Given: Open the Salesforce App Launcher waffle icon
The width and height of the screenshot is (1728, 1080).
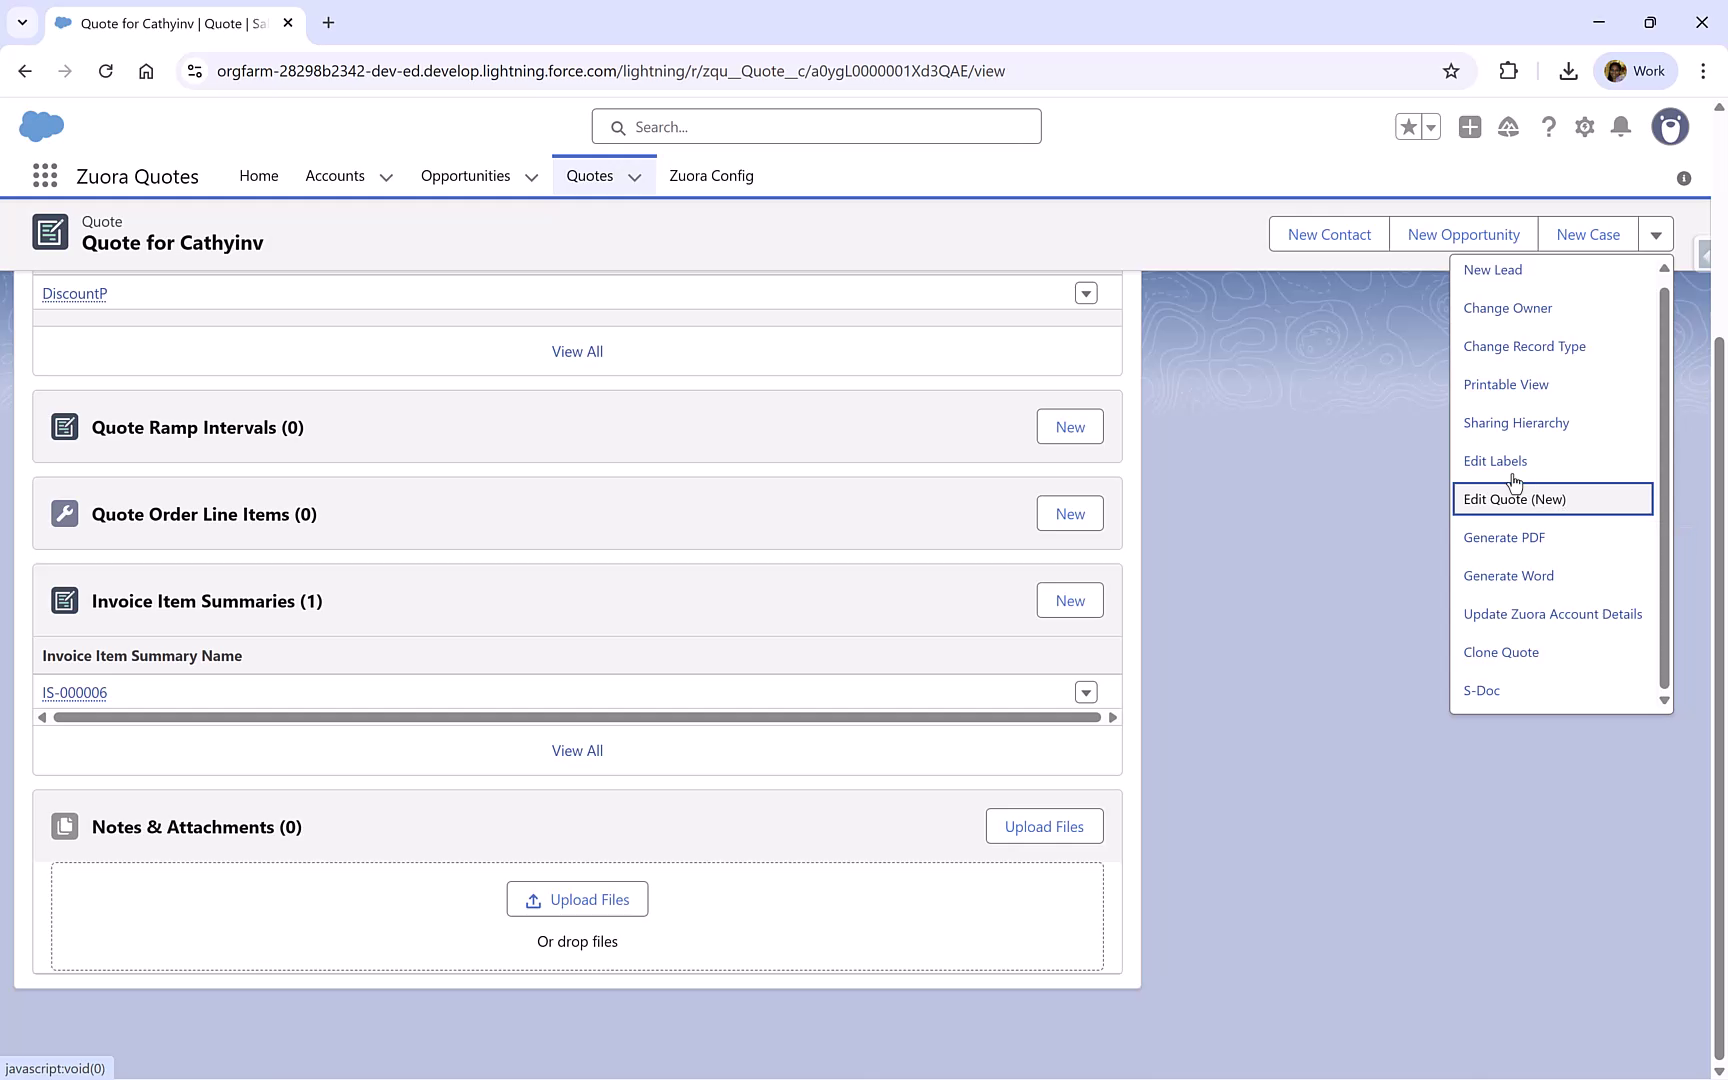Looking at the screenshot, I should [x=44, y=175].
